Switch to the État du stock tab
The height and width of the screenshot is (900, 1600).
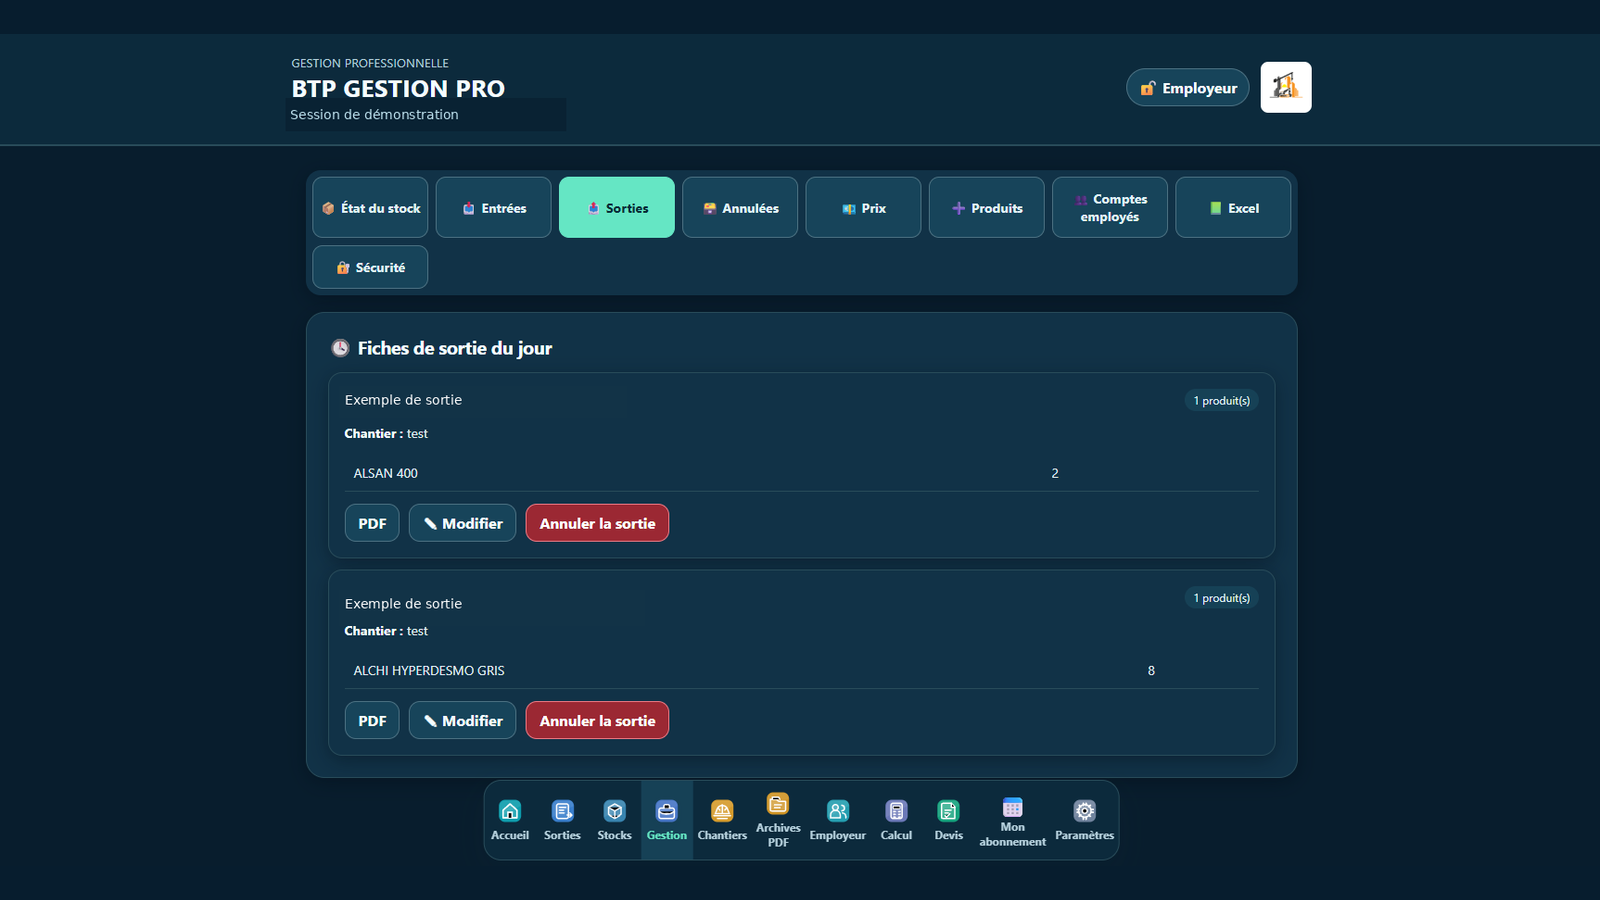pyautogui.click(x=370, y=207)
